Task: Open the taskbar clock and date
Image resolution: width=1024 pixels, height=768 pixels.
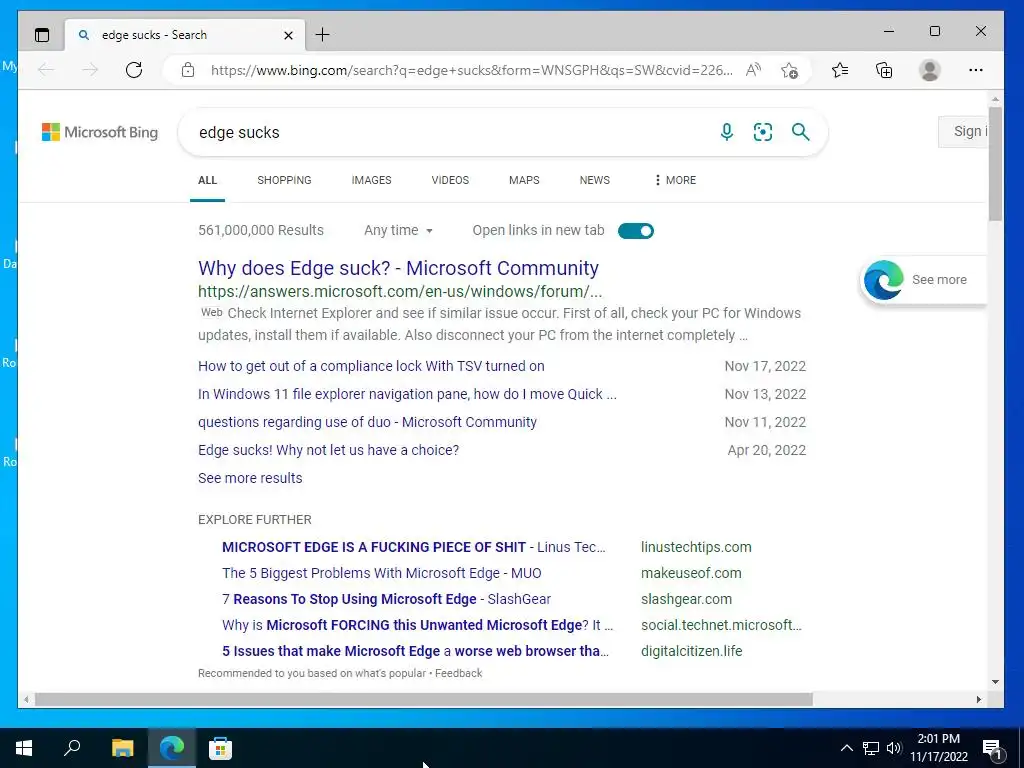Action: pyautogui.click(x=939, y=748)
